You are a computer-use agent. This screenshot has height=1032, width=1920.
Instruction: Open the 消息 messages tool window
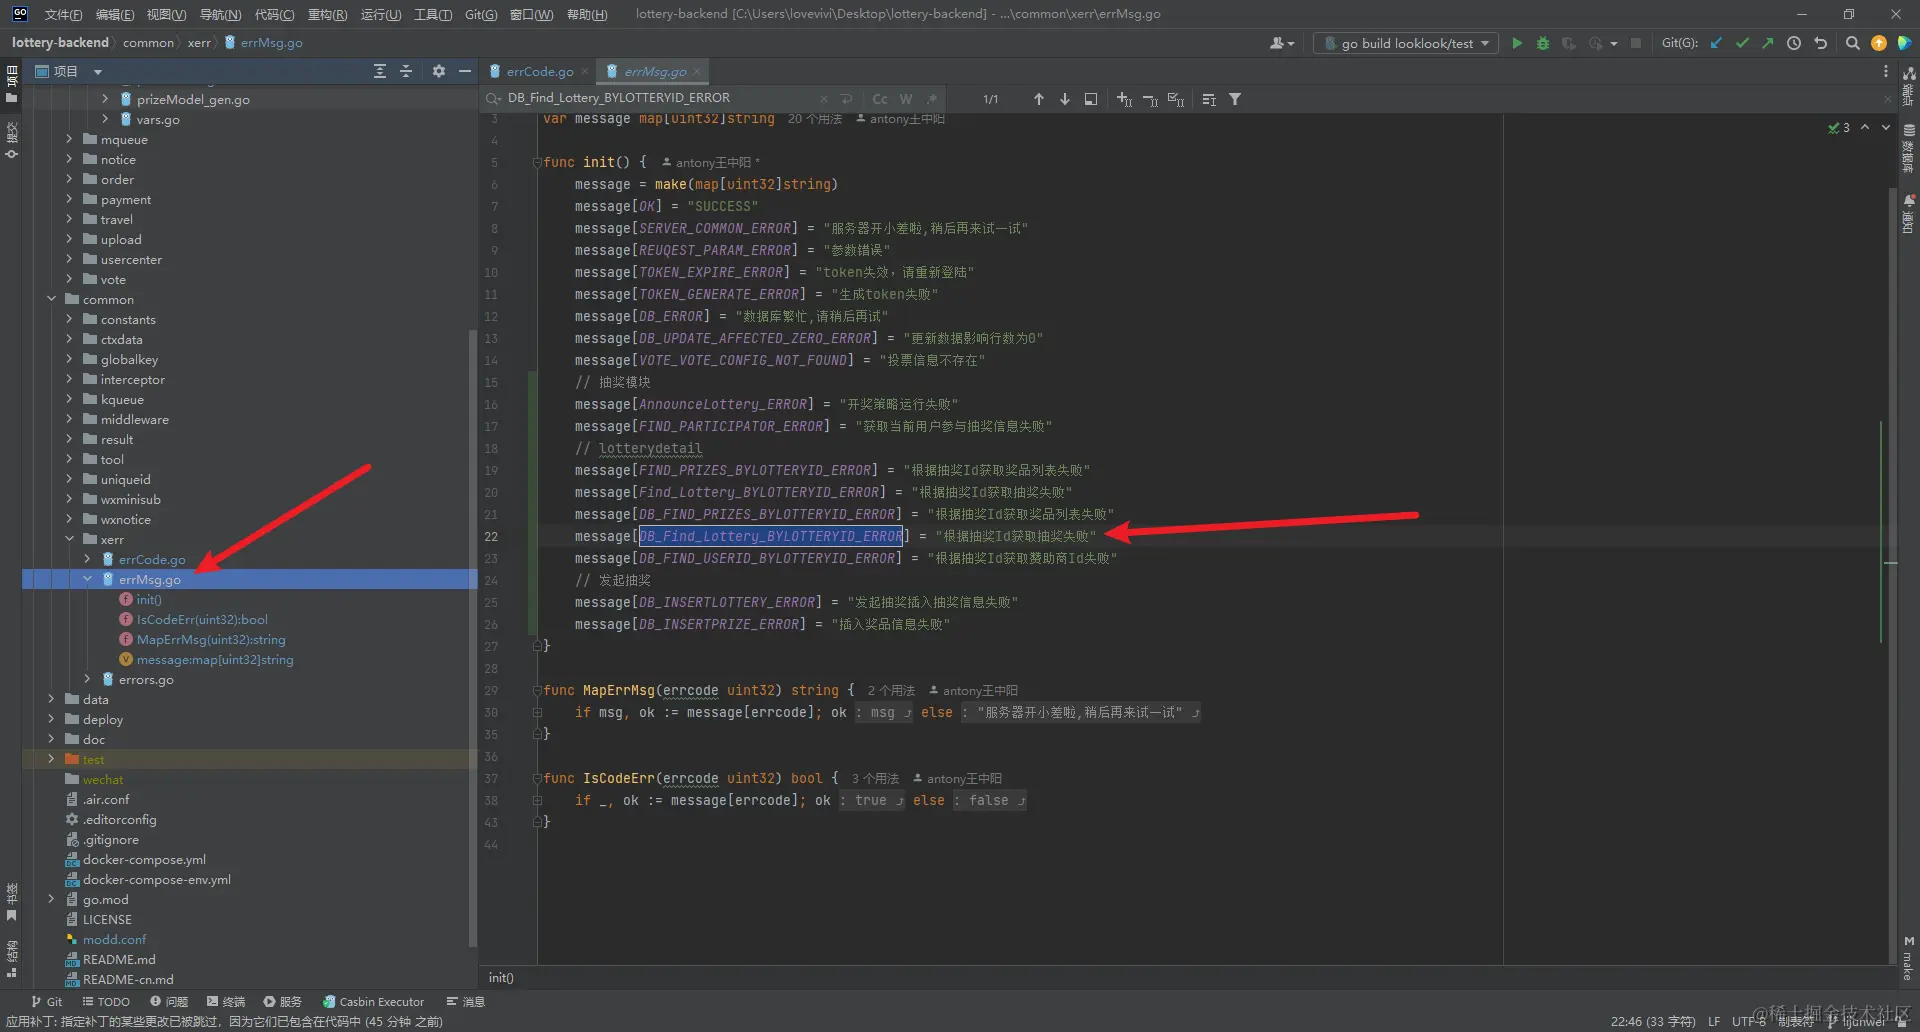(x=466, y=1001)
